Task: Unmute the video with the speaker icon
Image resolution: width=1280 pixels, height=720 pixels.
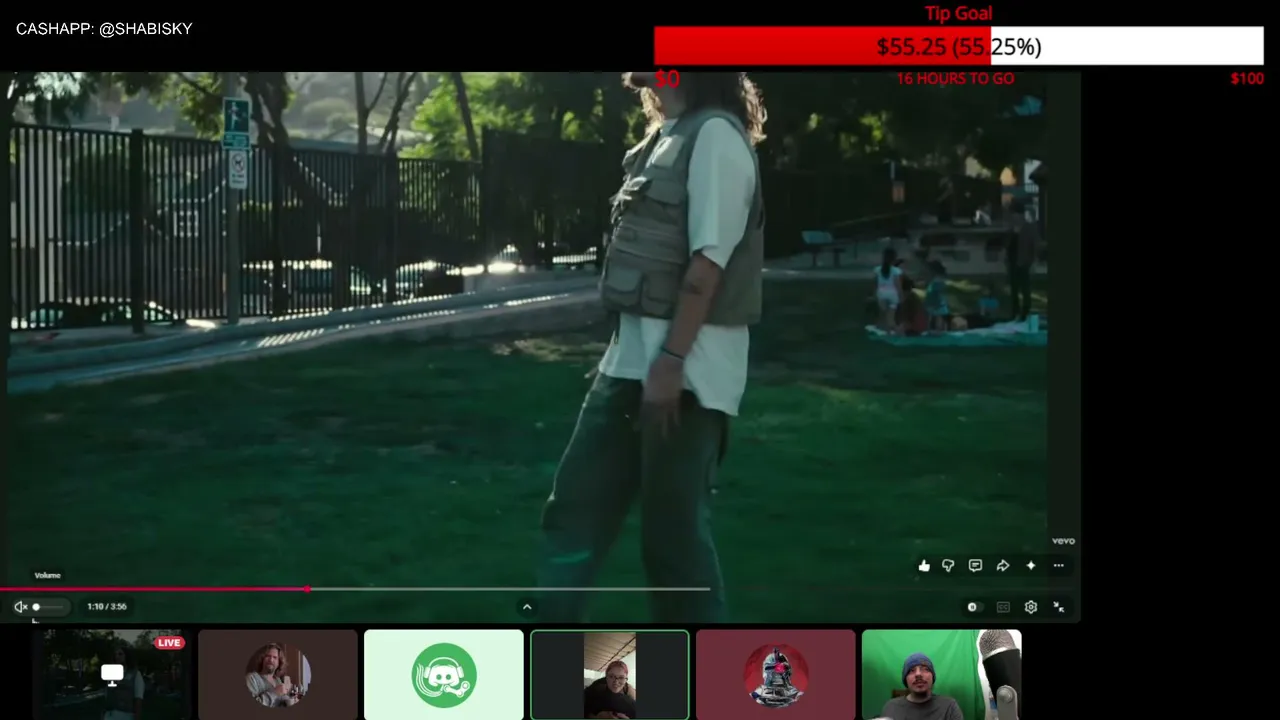Action: coord(20,607)
